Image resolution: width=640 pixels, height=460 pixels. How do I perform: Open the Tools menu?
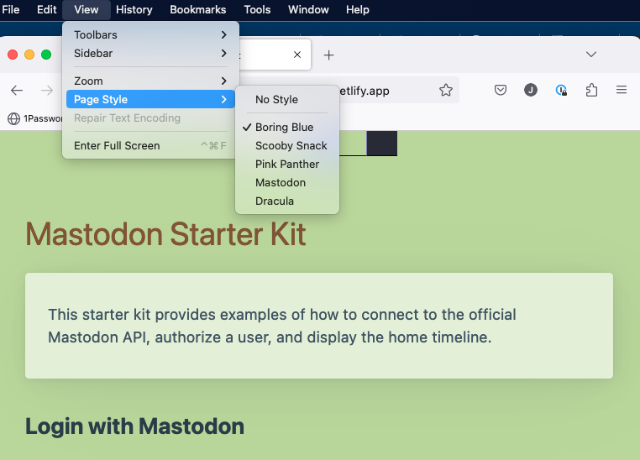coord(257,10)
